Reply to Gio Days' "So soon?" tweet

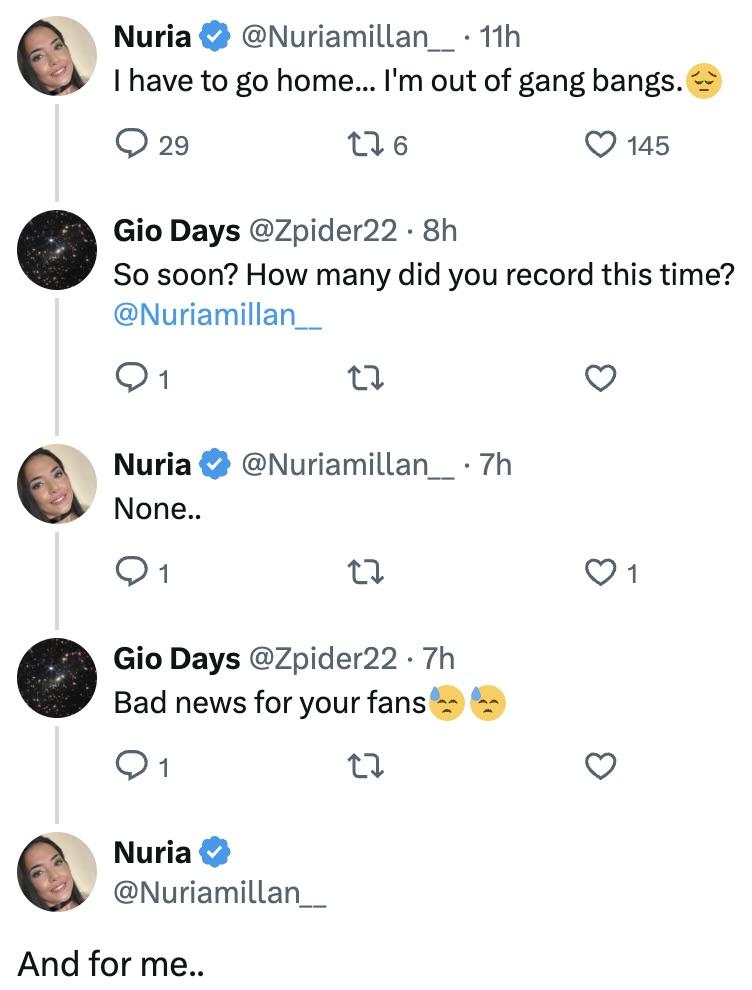click(x=133, y=378)
